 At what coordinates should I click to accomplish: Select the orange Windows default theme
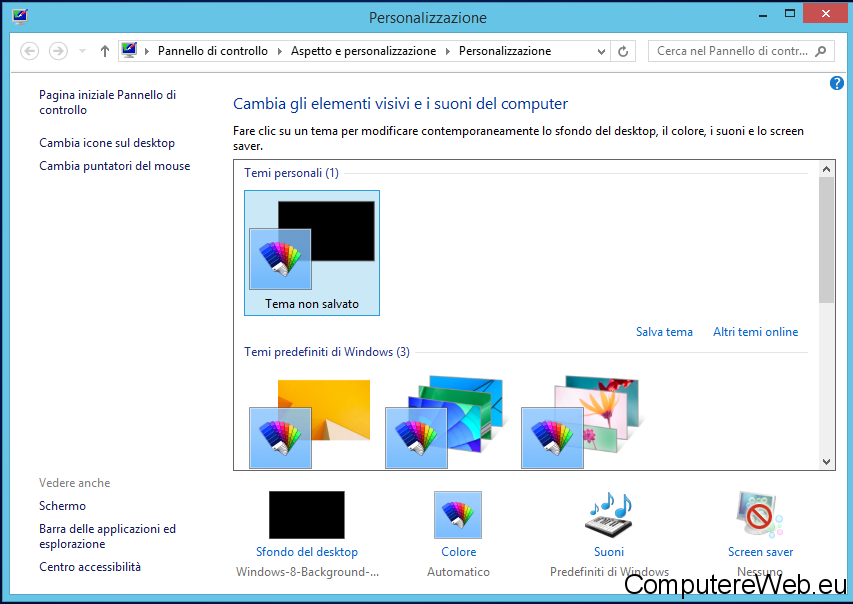(x=310, y=423)
